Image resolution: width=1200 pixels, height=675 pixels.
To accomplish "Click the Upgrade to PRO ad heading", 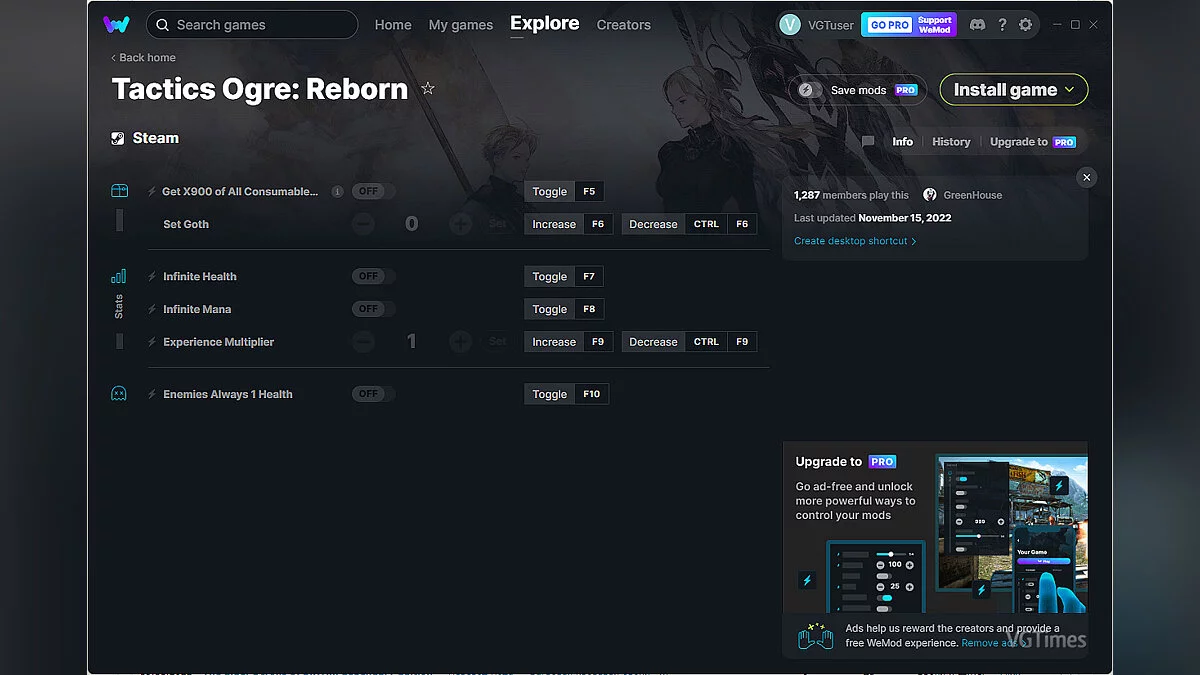I will [846, 462].
